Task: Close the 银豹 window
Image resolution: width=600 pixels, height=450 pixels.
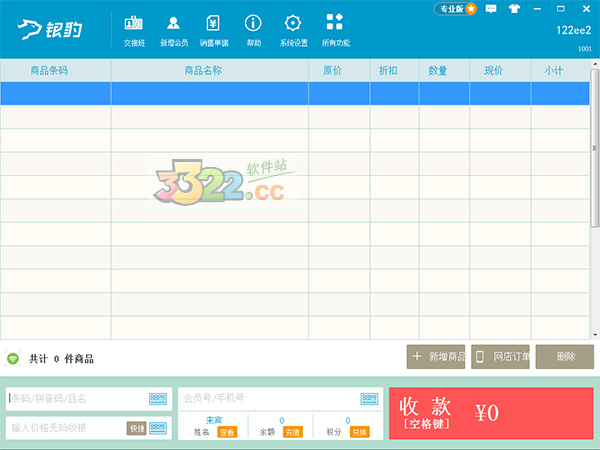Action: [x=586, y=8]
